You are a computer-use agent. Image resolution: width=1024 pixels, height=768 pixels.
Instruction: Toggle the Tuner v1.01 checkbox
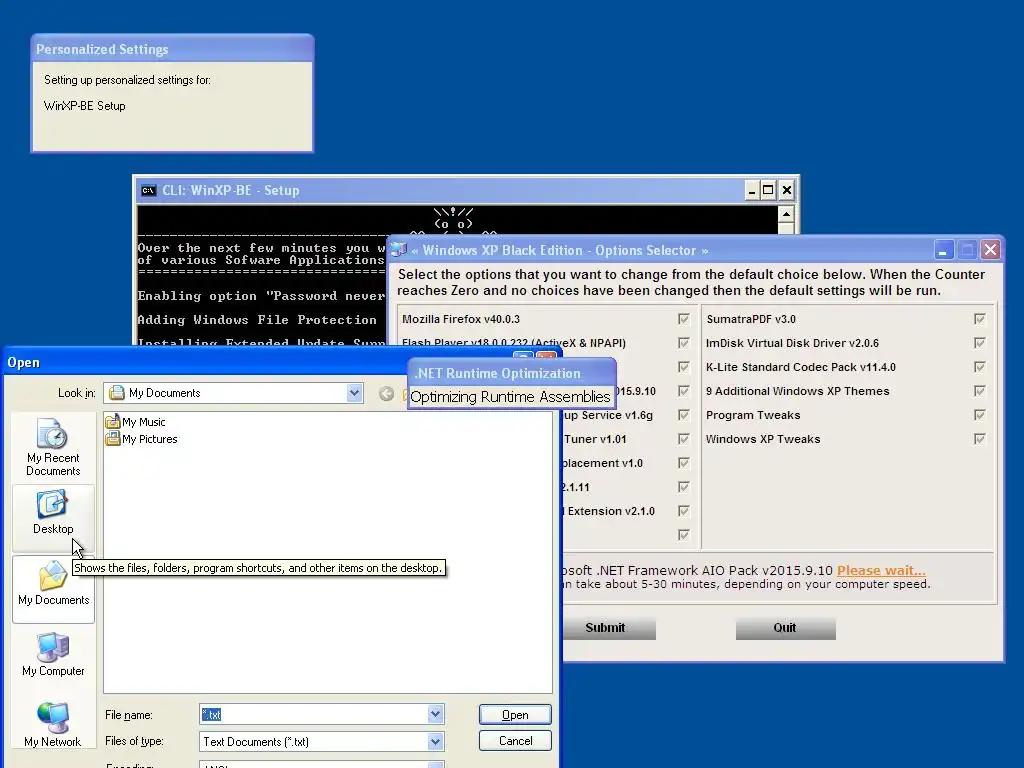tap(683, 439)
